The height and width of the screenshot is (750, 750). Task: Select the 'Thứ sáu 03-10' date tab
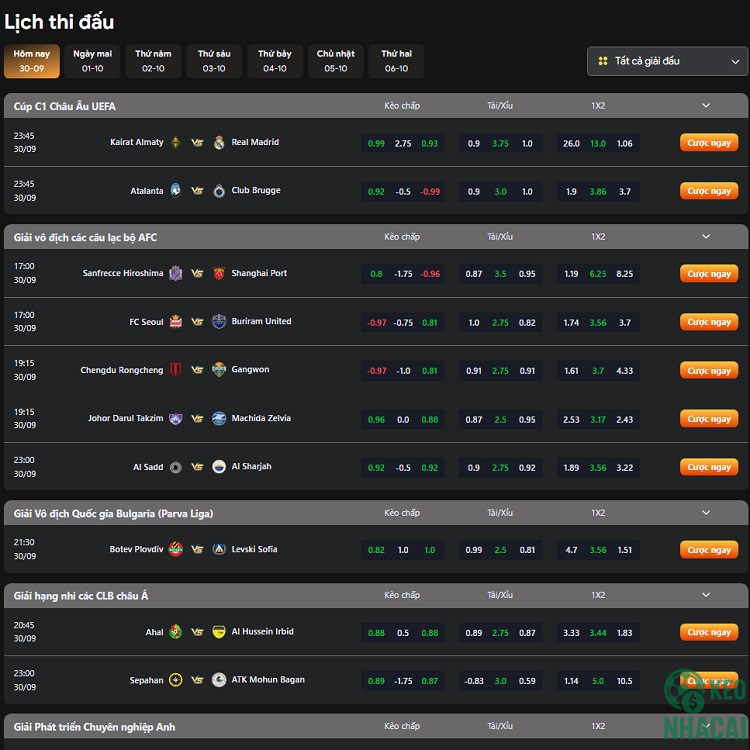pyautogui.click(x=214, y=61)
